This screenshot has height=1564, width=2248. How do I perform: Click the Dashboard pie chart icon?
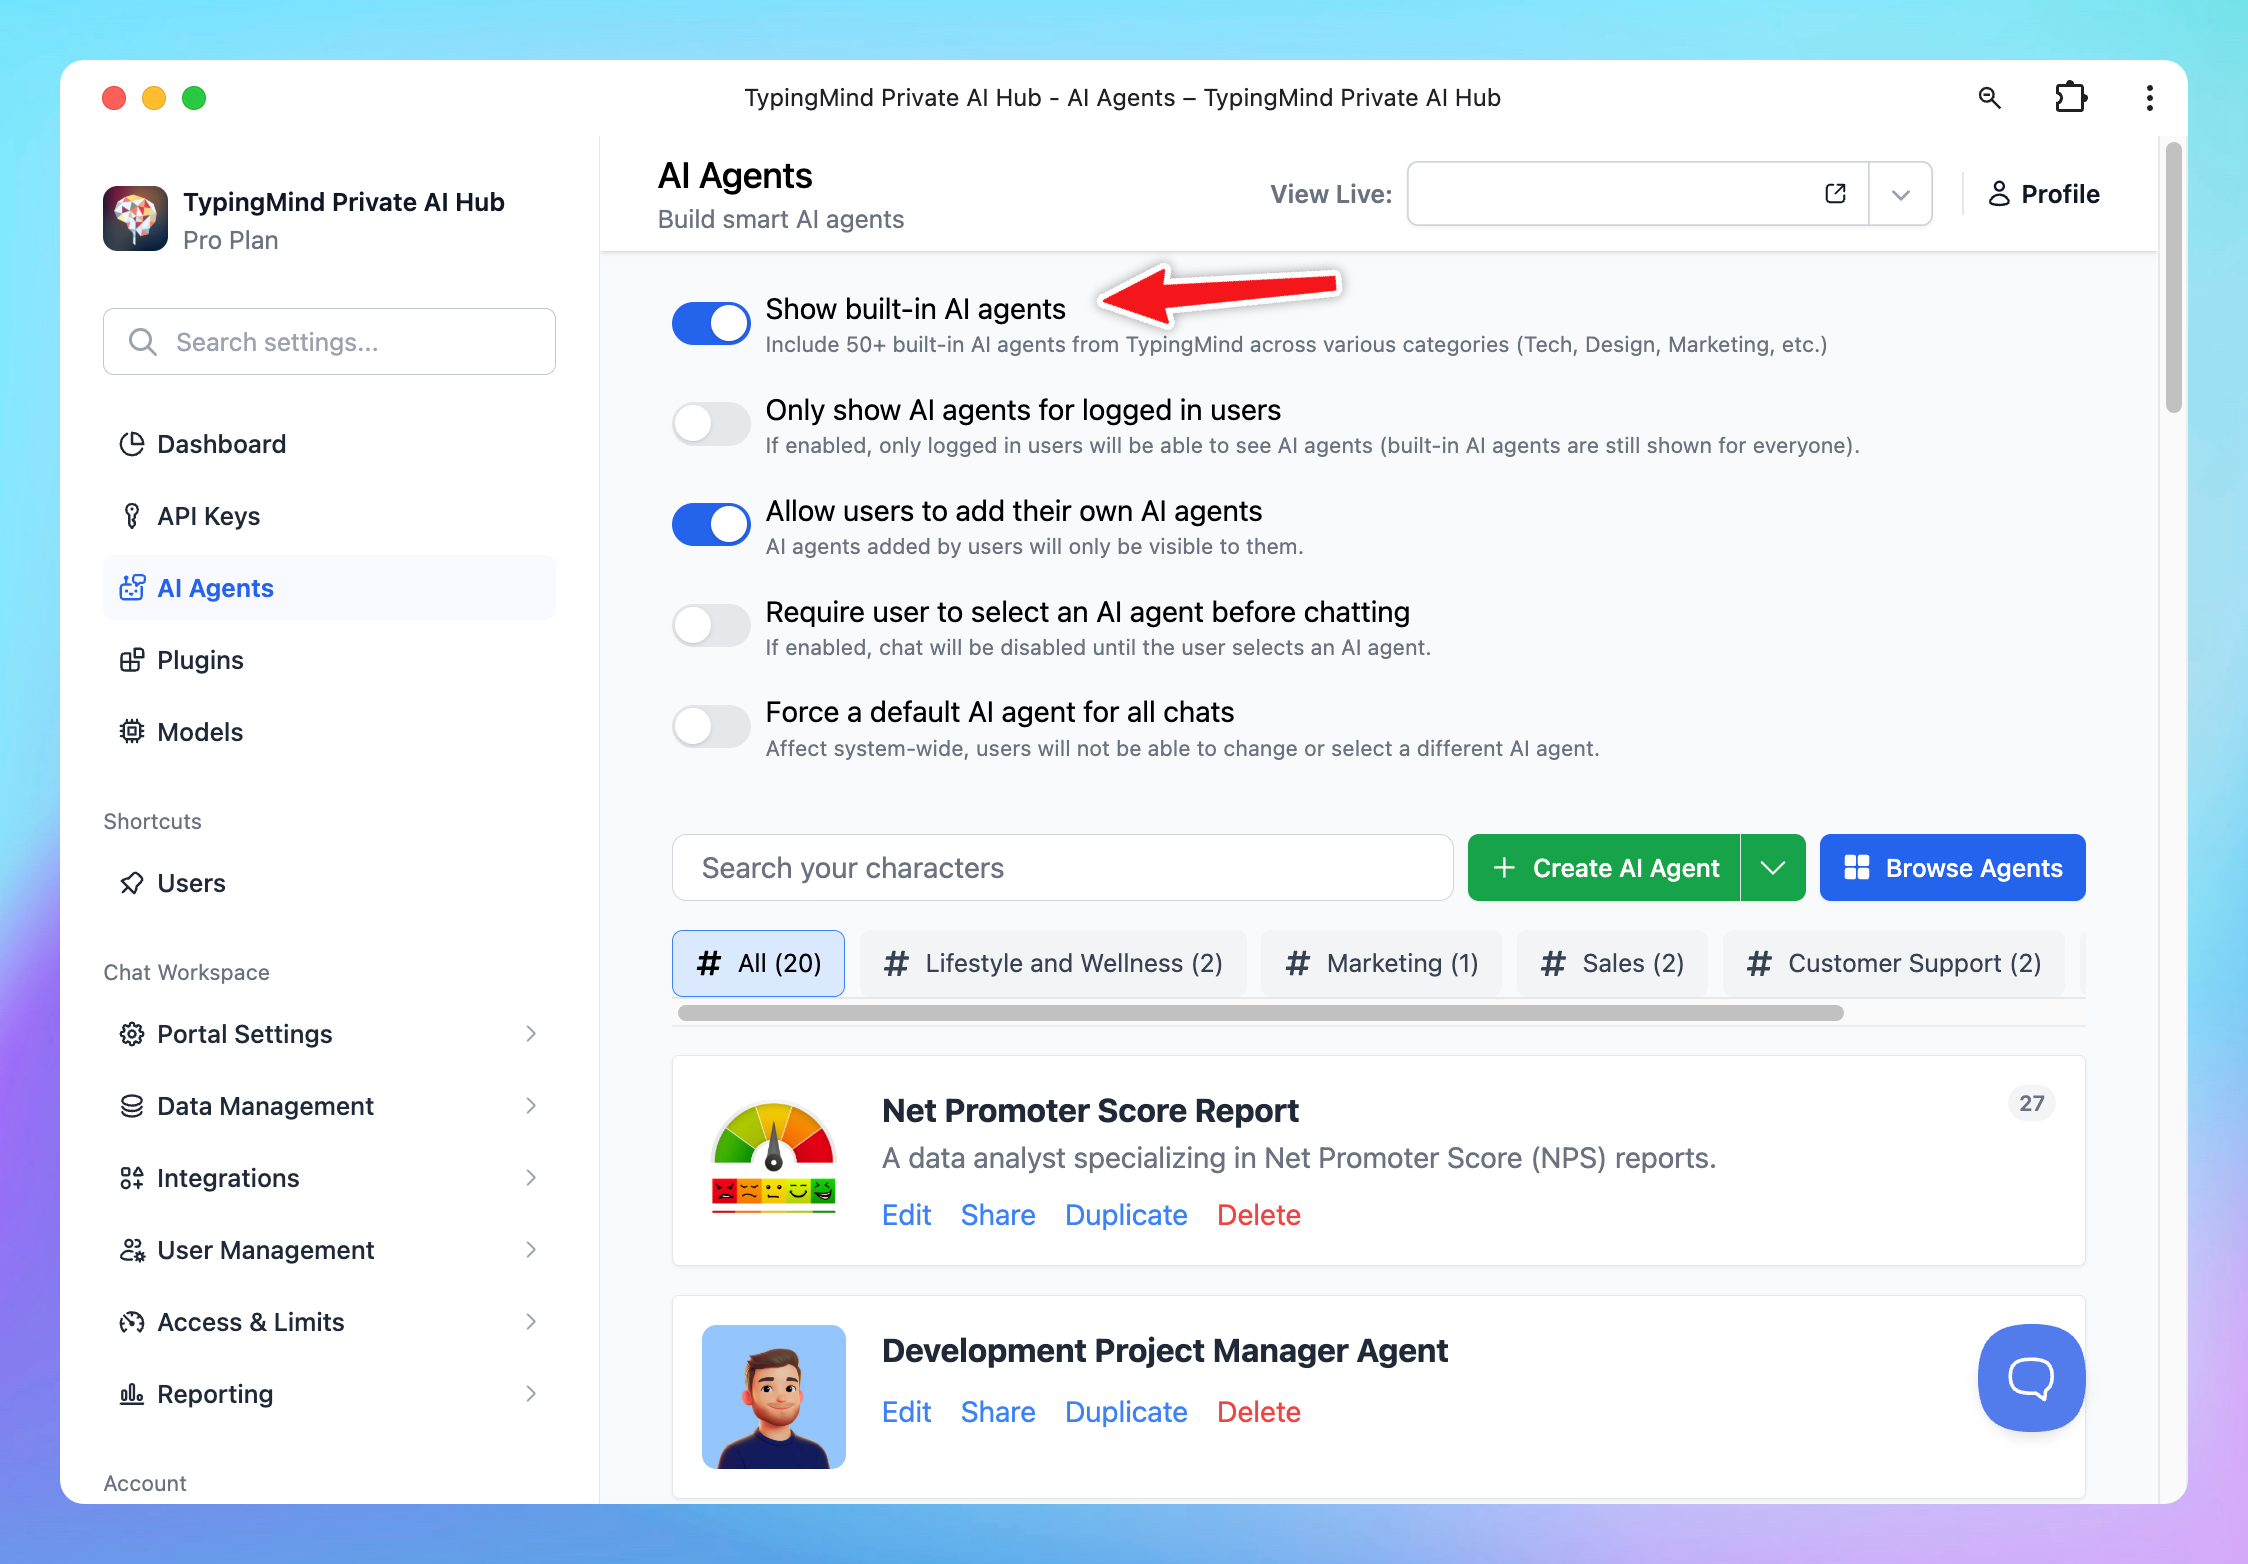coord(131,444)
